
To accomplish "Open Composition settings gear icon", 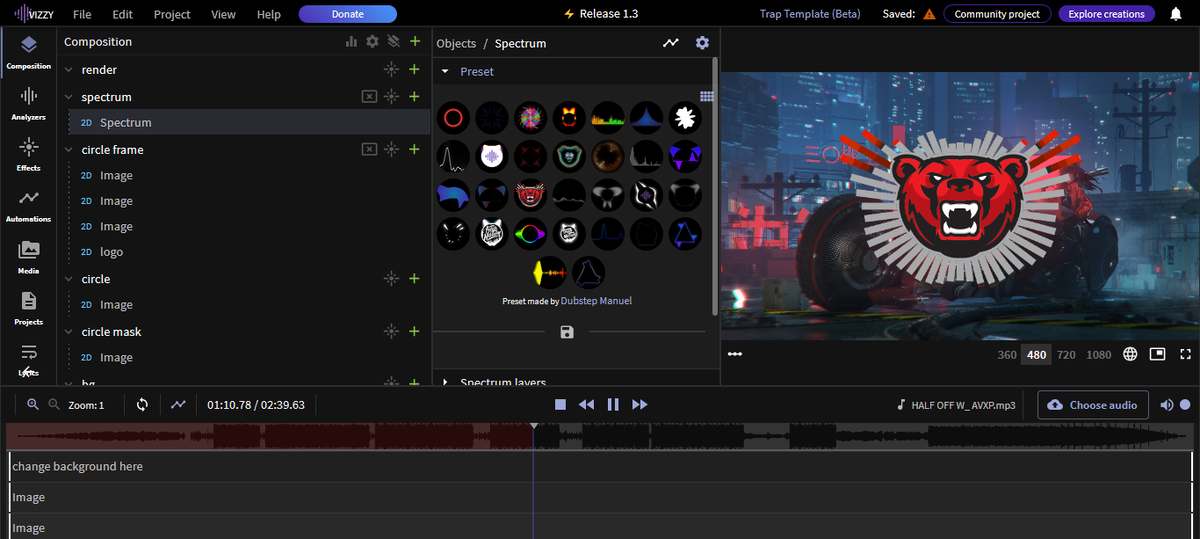I will tap(372, 42).
